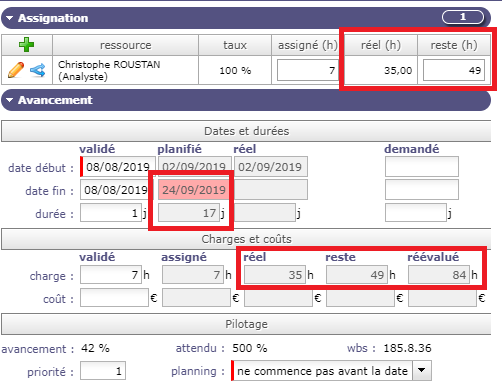Click the Assignation count badge showing 1

[463, 17]
